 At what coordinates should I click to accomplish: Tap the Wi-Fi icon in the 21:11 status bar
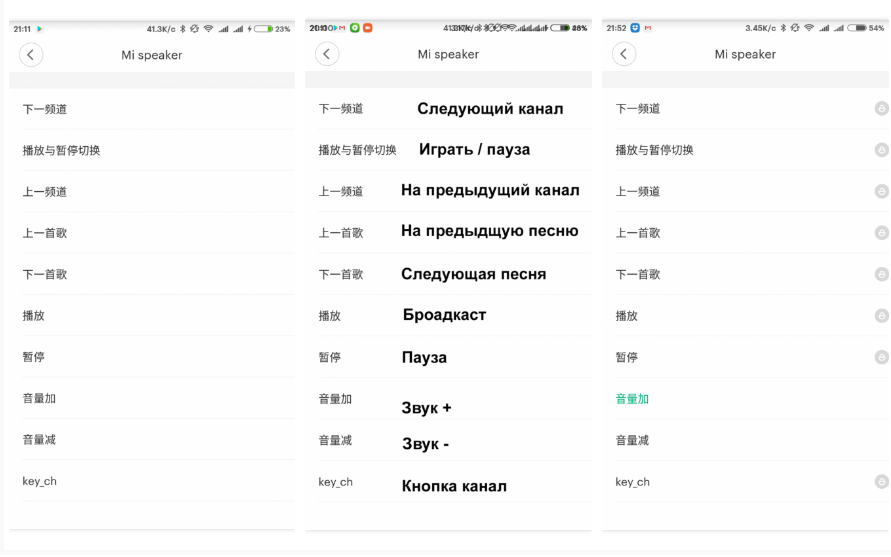[209, 28]
